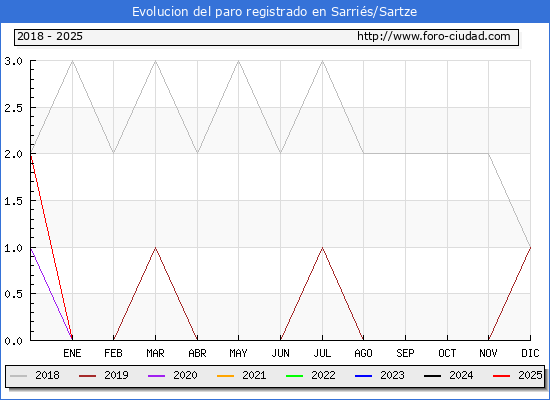Click the blue 2023 legend swatch
550x400 pixels.
tap(363, 376)
